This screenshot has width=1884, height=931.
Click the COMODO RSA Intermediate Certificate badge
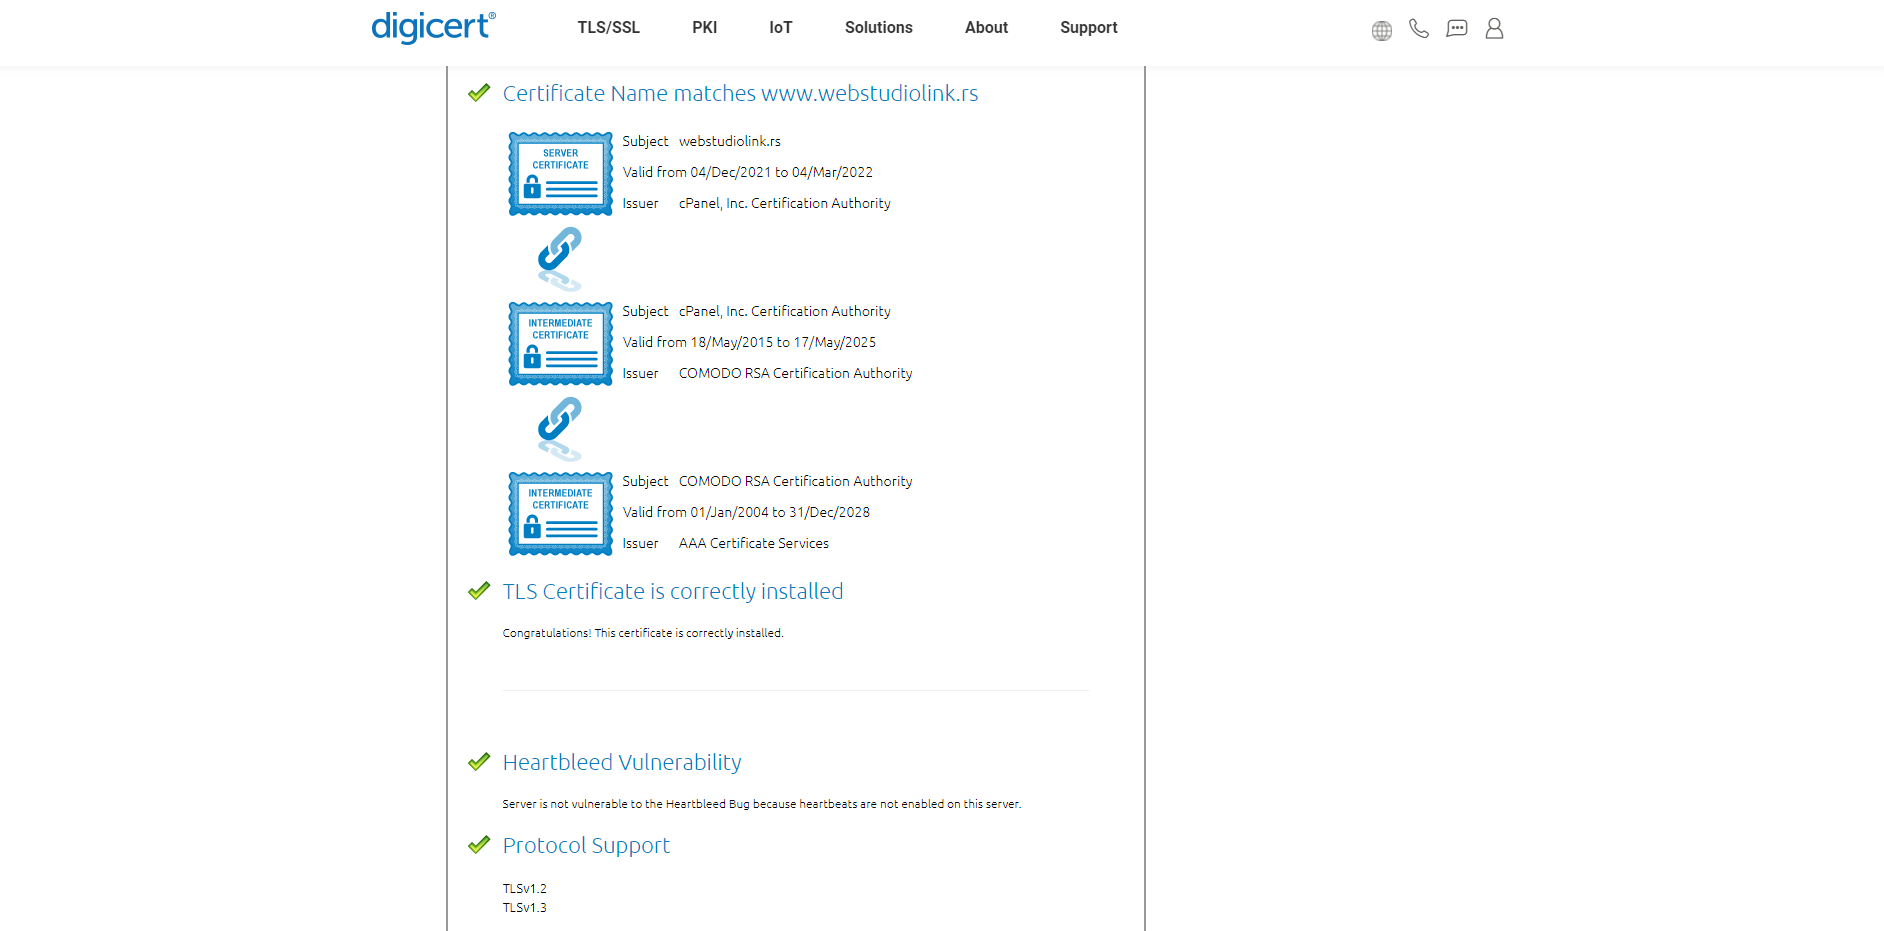(x=560, y=514)
